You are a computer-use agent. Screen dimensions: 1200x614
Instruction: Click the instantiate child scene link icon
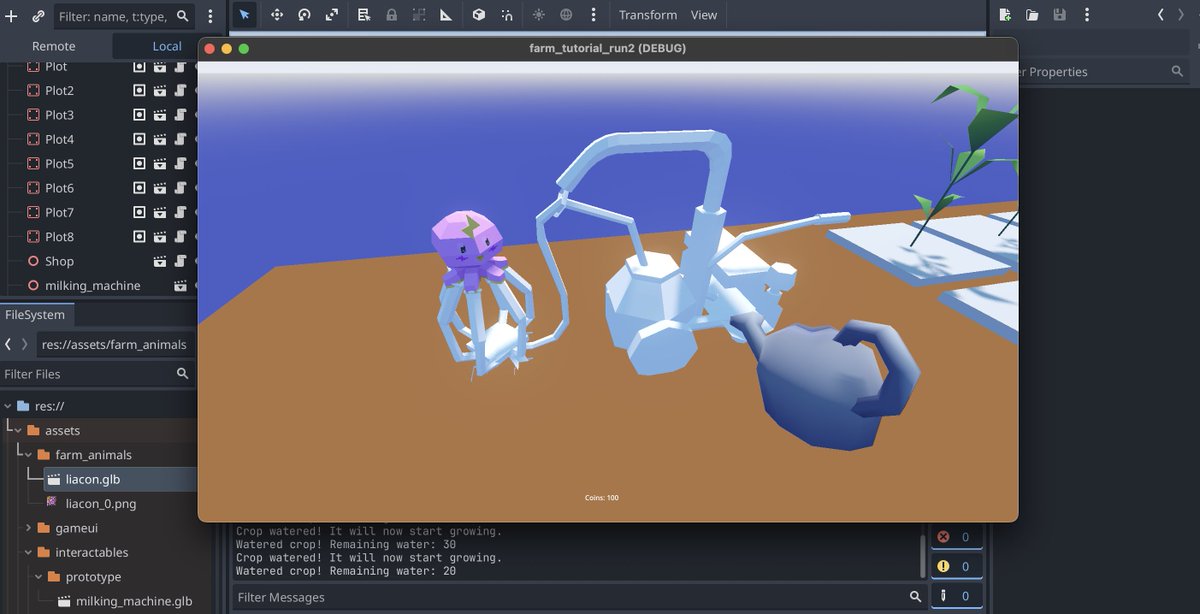pos(38,16)
